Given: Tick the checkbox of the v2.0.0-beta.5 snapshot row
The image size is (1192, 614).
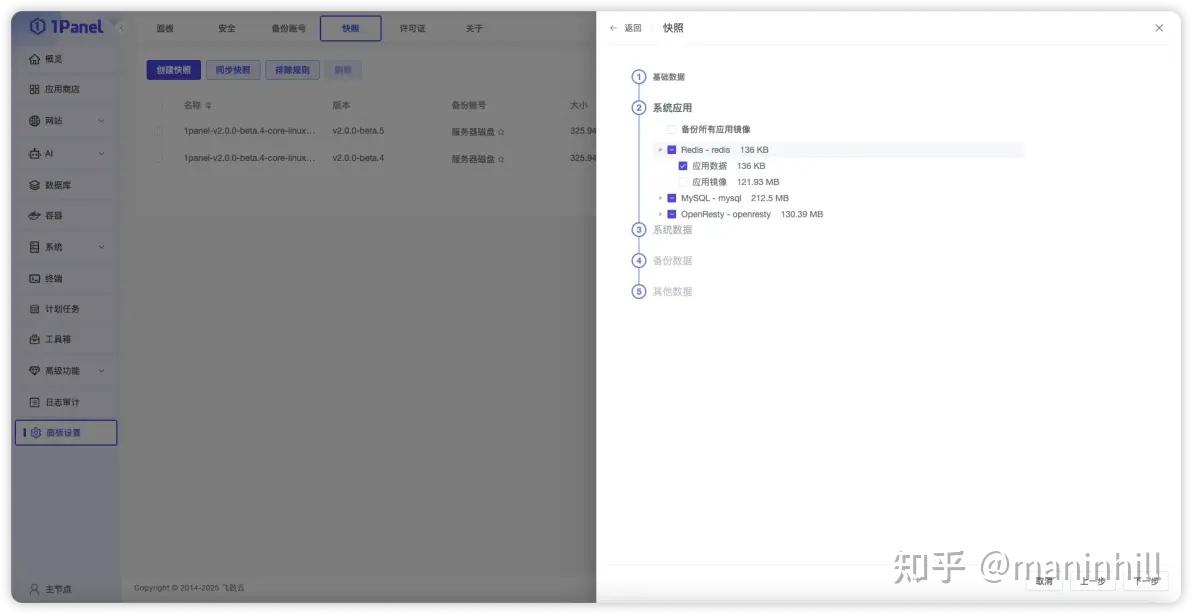Looking at the screenshot, I should 158,131.
